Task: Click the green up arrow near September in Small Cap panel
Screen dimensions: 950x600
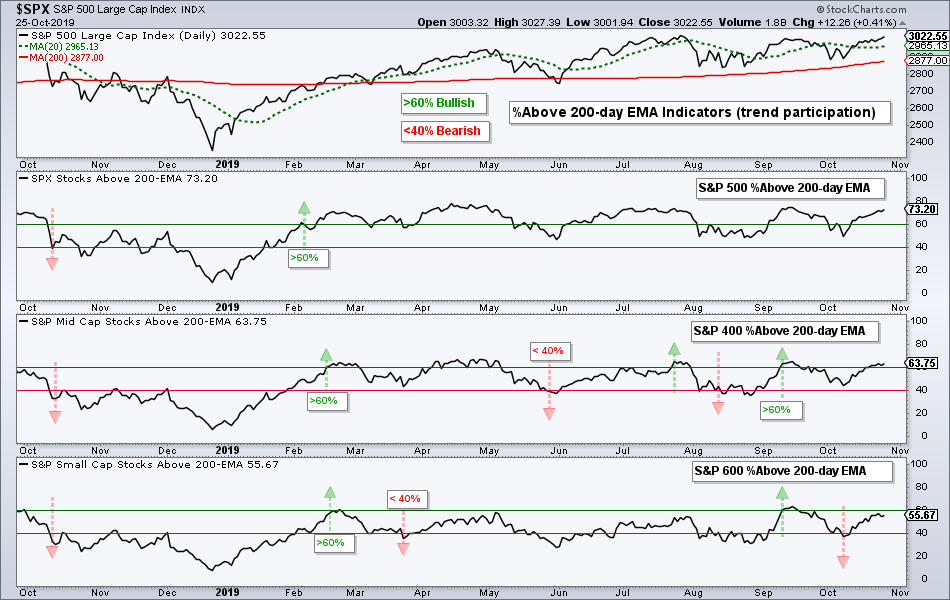Action: pos(782,493)
